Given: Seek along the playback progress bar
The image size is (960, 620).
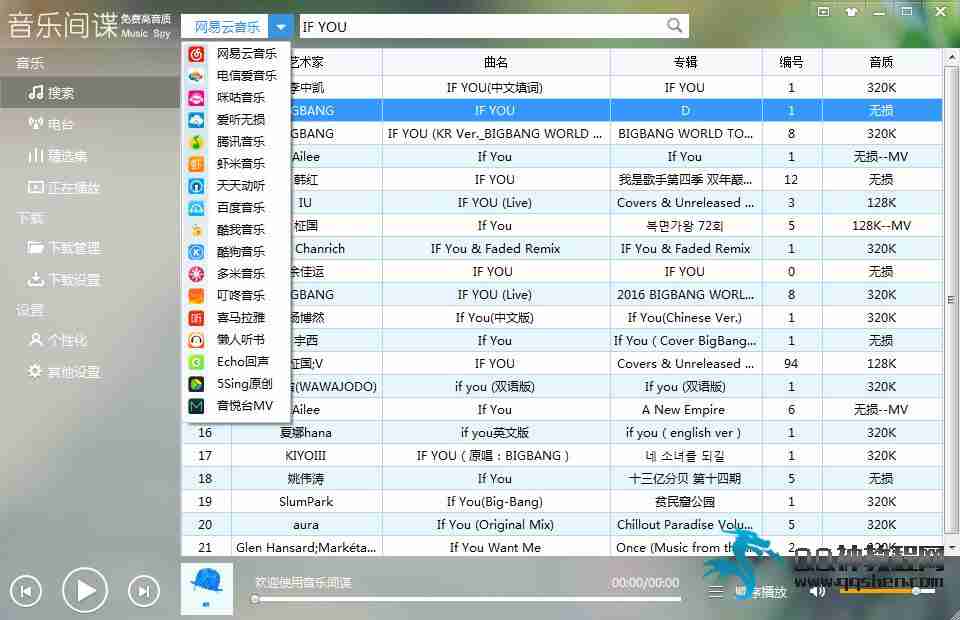Looking at the screenshot, I should (x=468, y=599).
